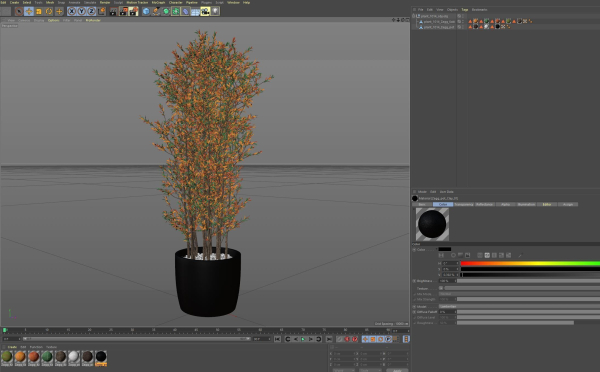This screenshot has height=372, width=600.
Task: Open the viewport Options menu
Action: pos(54,20)
